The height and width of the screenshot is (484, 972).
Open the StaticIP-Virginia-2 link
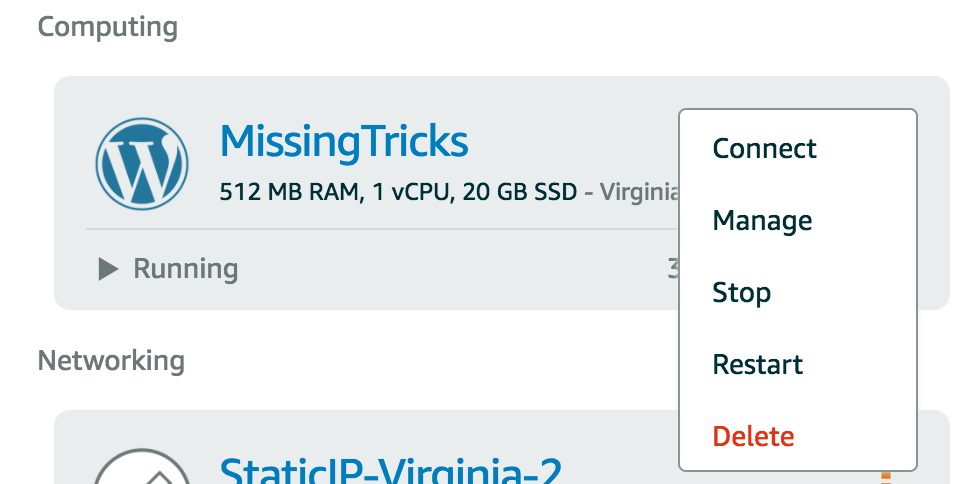coord(391,470)
